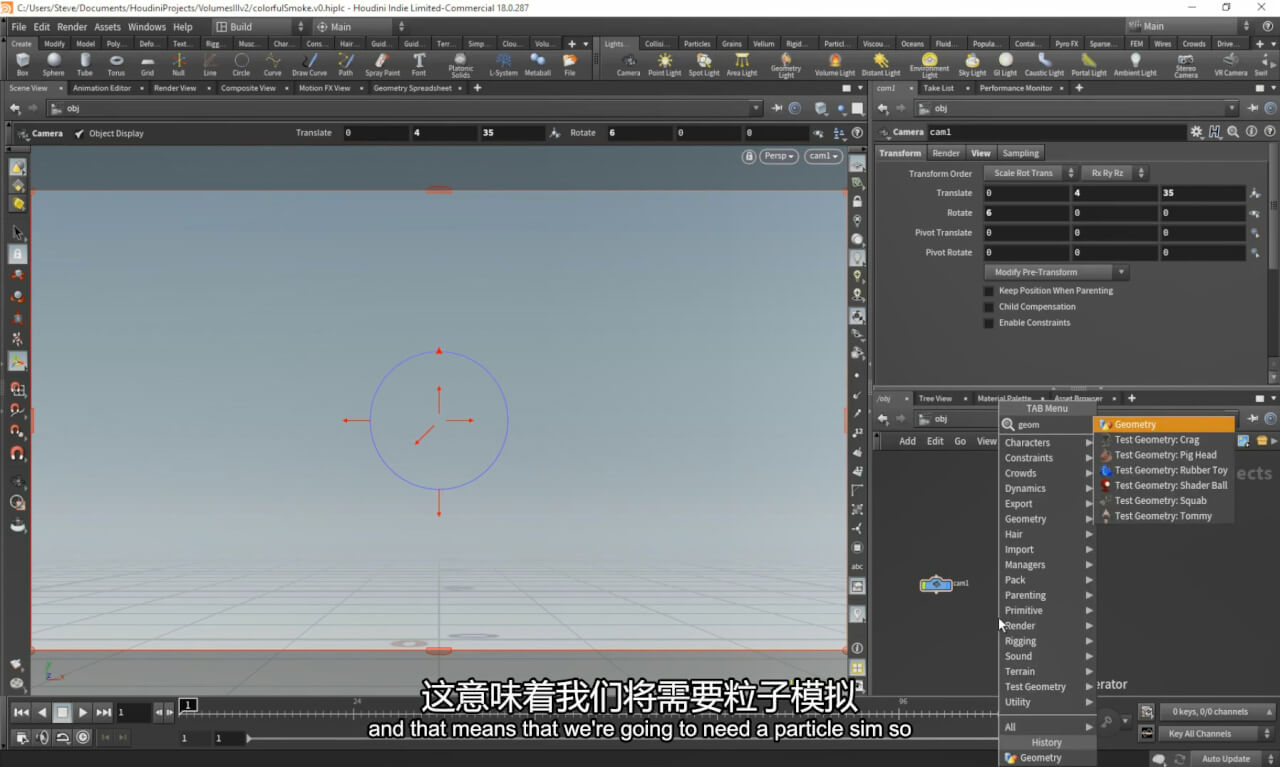Select the Sphere shelf tool
Image resolution: width=1280 pixels, height=767 pixels.
point(53,65)
